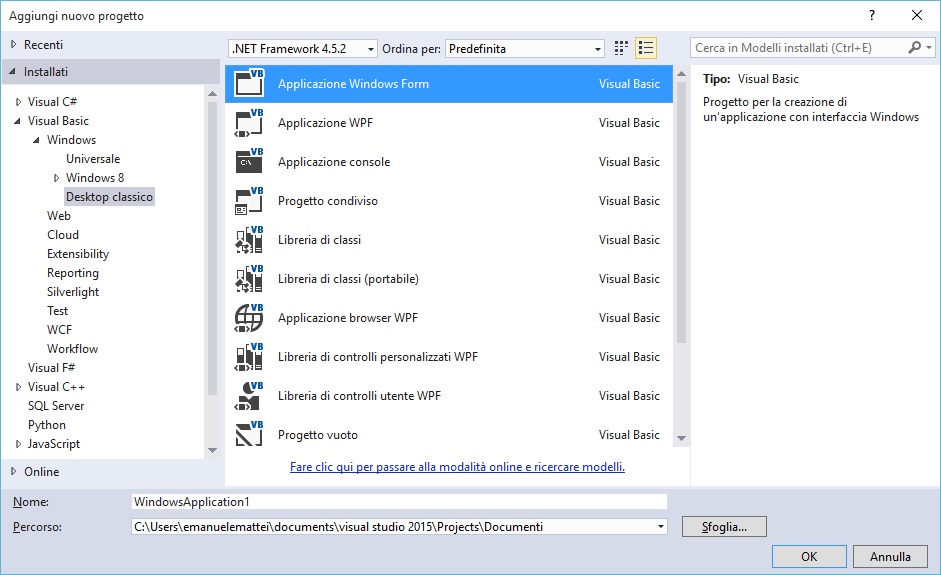Select the WCF category
Image resolution: width=941 pixels, height=575 pixels.
point(59,330)
